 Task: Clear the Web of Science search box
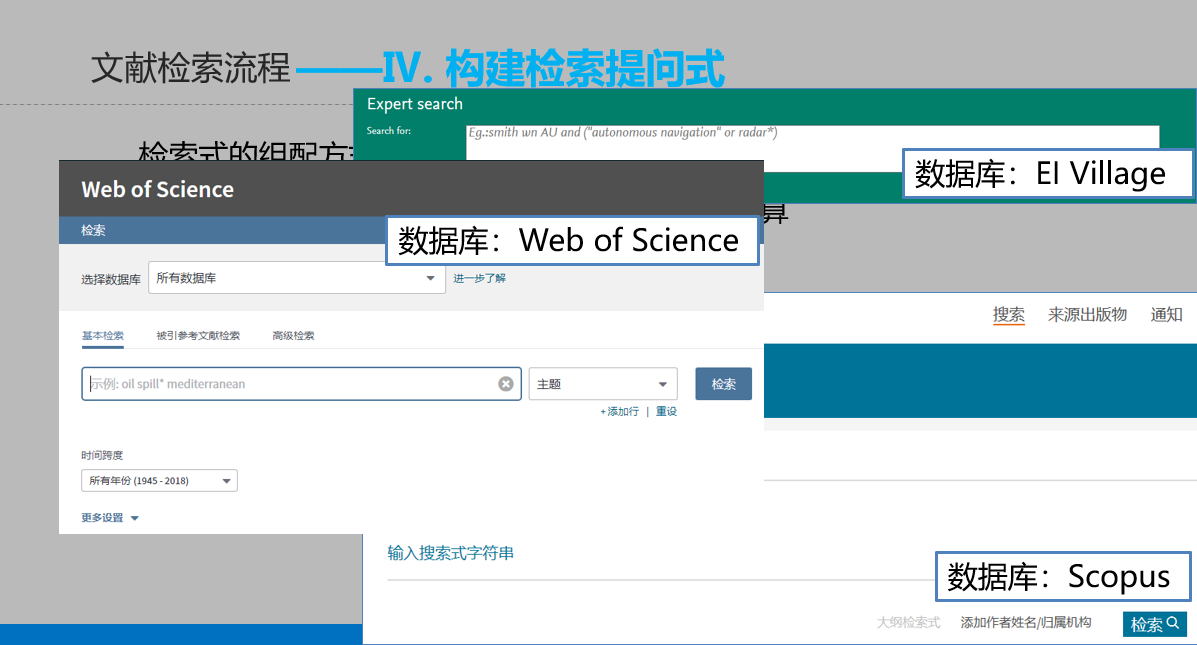click(505, 384)
